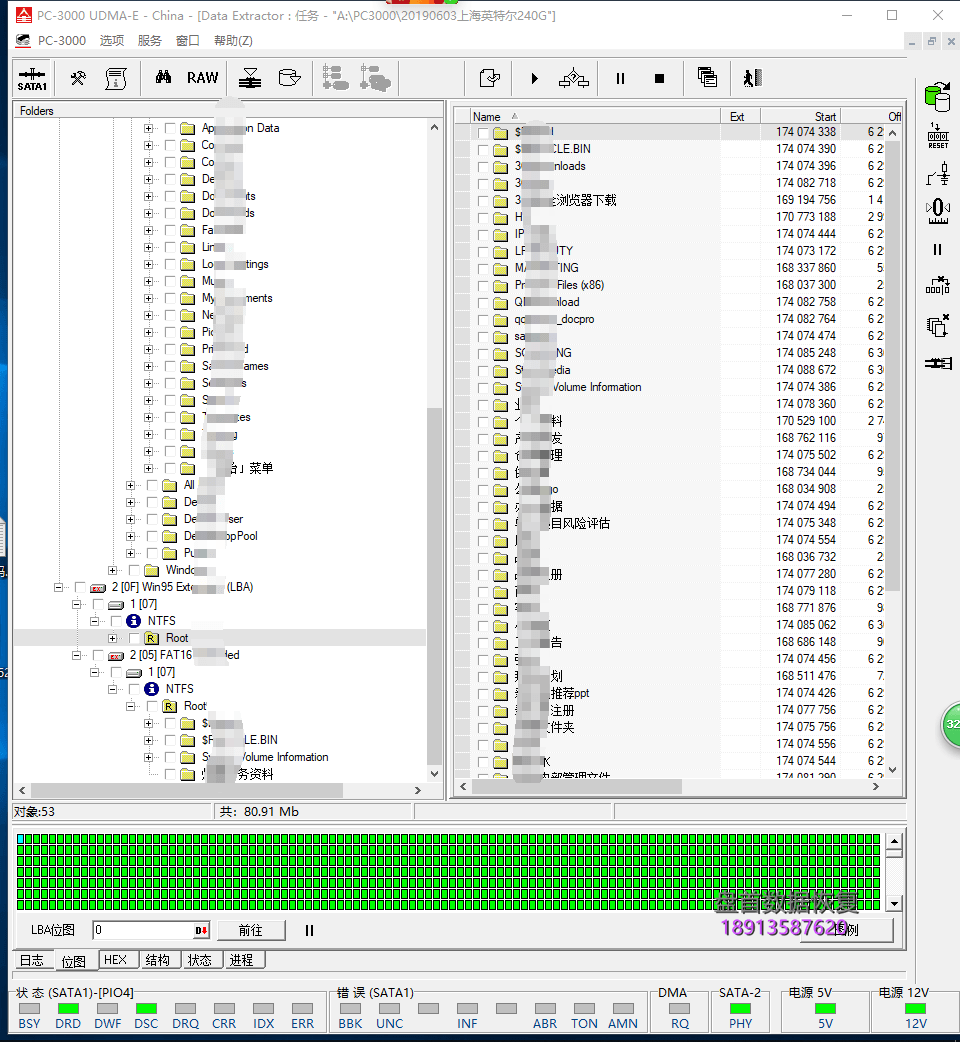The width and height of the screenshot is (960, 1042).
Task: Click the signal probe icon in right sidebar
Action: [938, 174]
